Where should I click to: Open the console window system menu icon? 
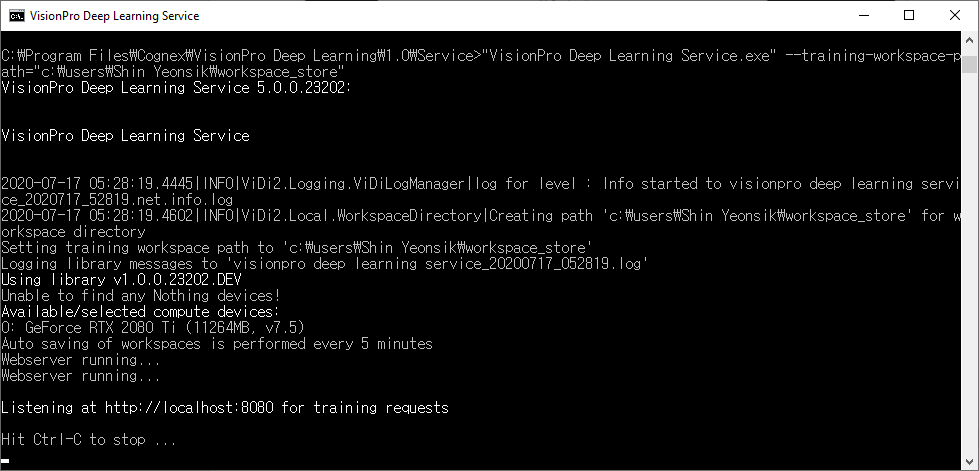[17, 16]
